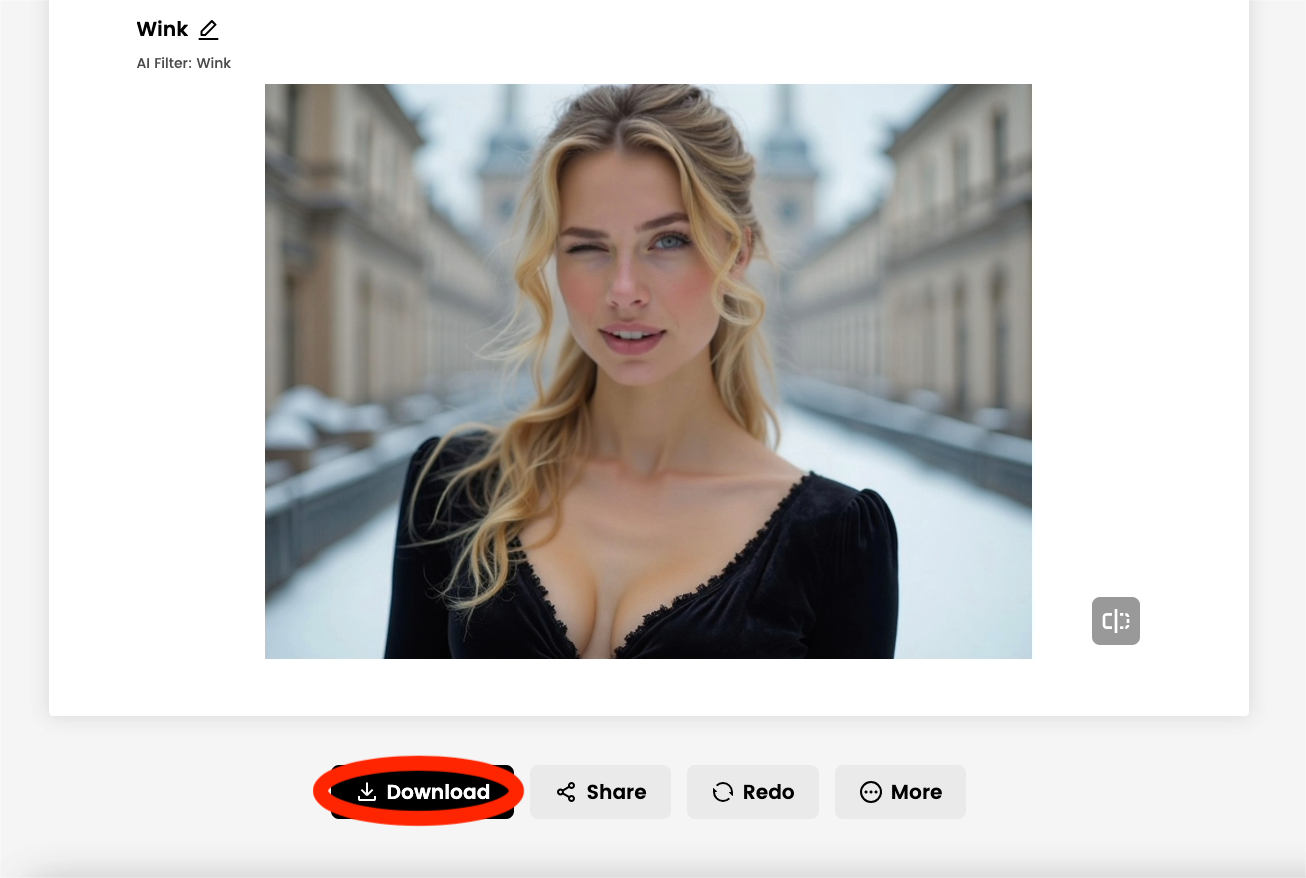1306x878 pixels.
Task: Click the white card area beneath the image
Action: click(648, 688)
